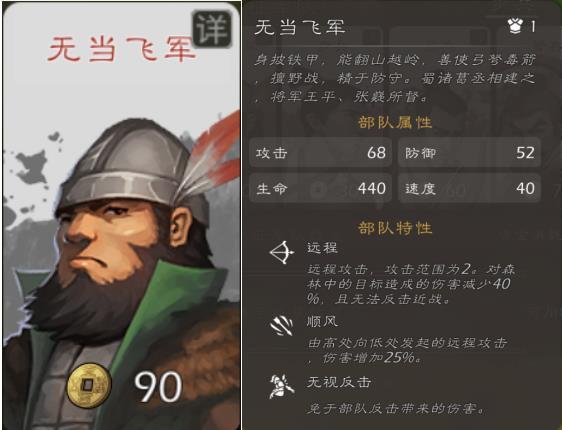
Task: Click the unit lore description text
Action: (395, 78)
